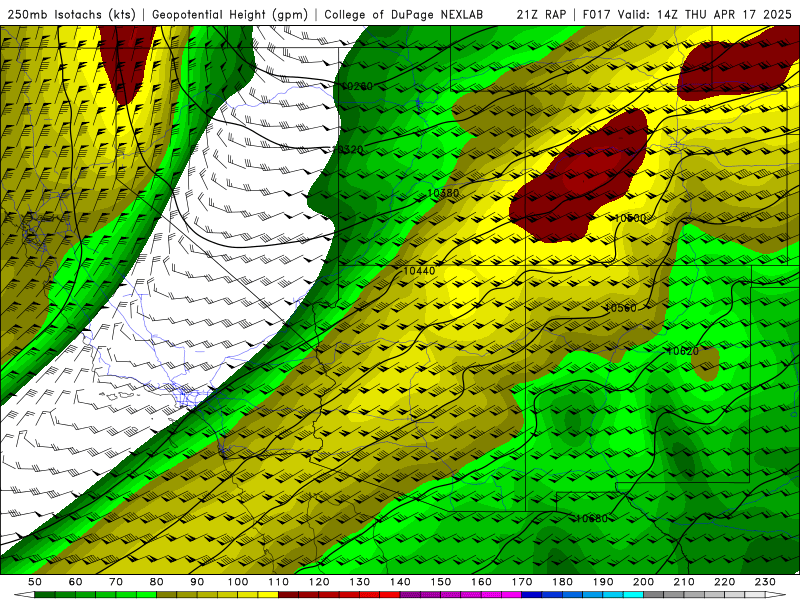The image size is (800, 600).
Task: Click the '21Z RAP' model run label
Action: click(x=541, y=14)
